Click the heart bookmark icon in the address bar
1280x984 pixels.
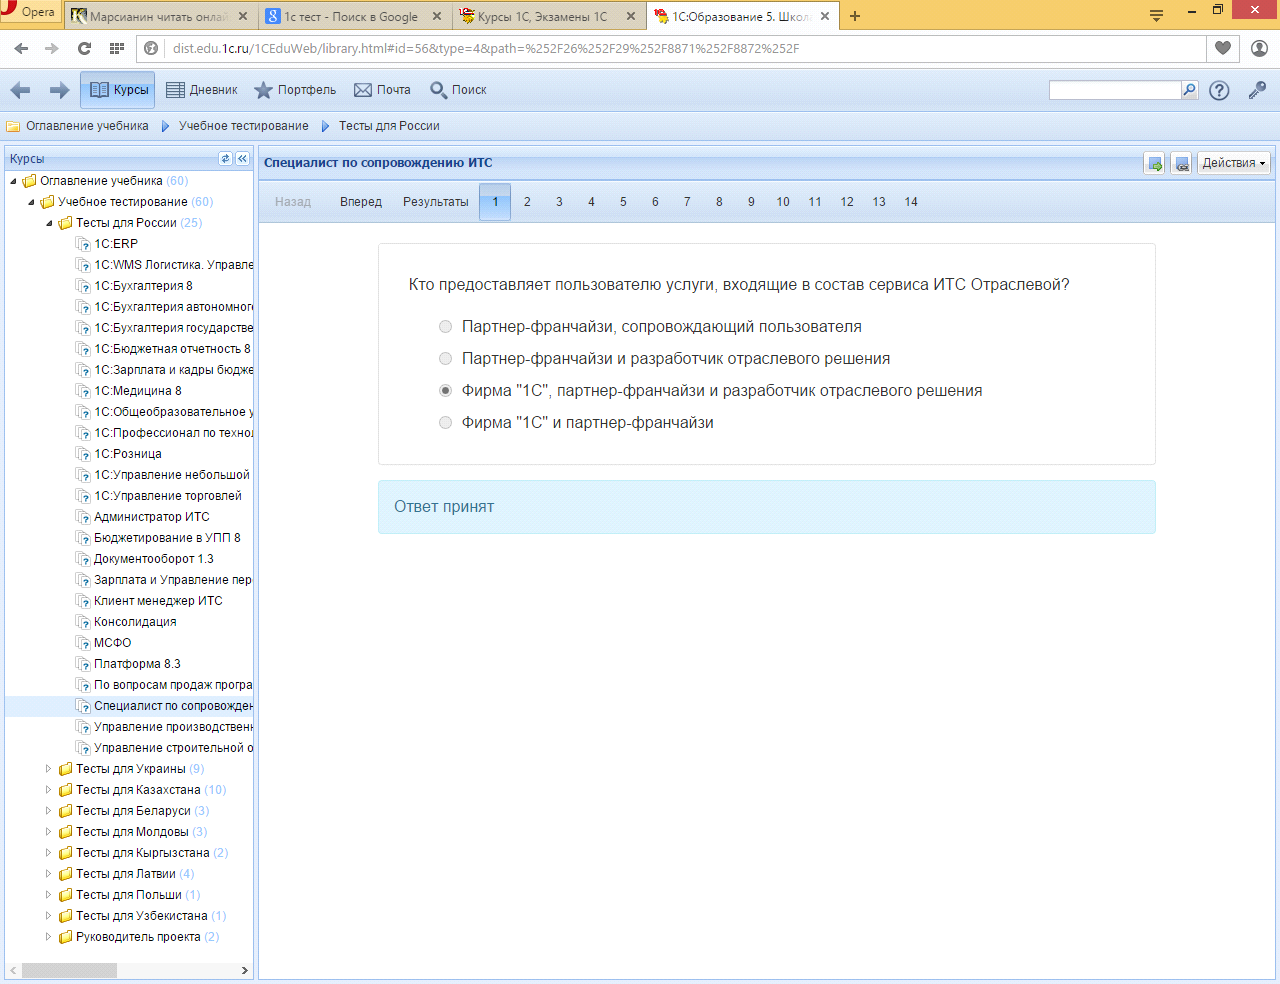pyautogui.click(x=1223, y=48)
